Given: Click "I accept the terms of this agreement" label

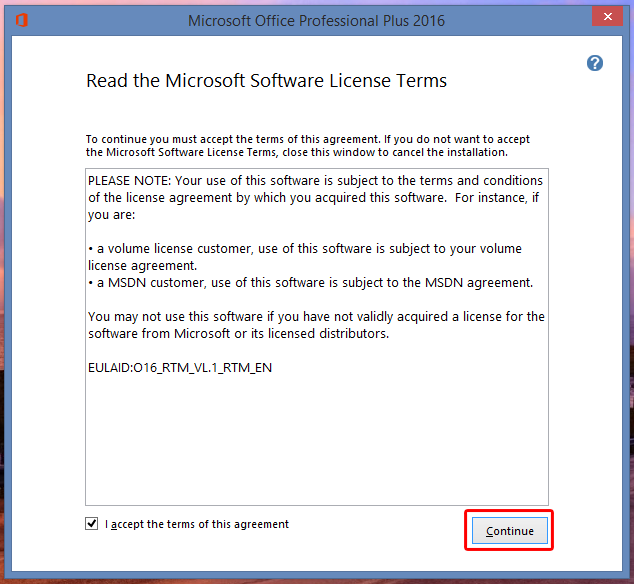Looking at the screenshot, I should point(197,524).
